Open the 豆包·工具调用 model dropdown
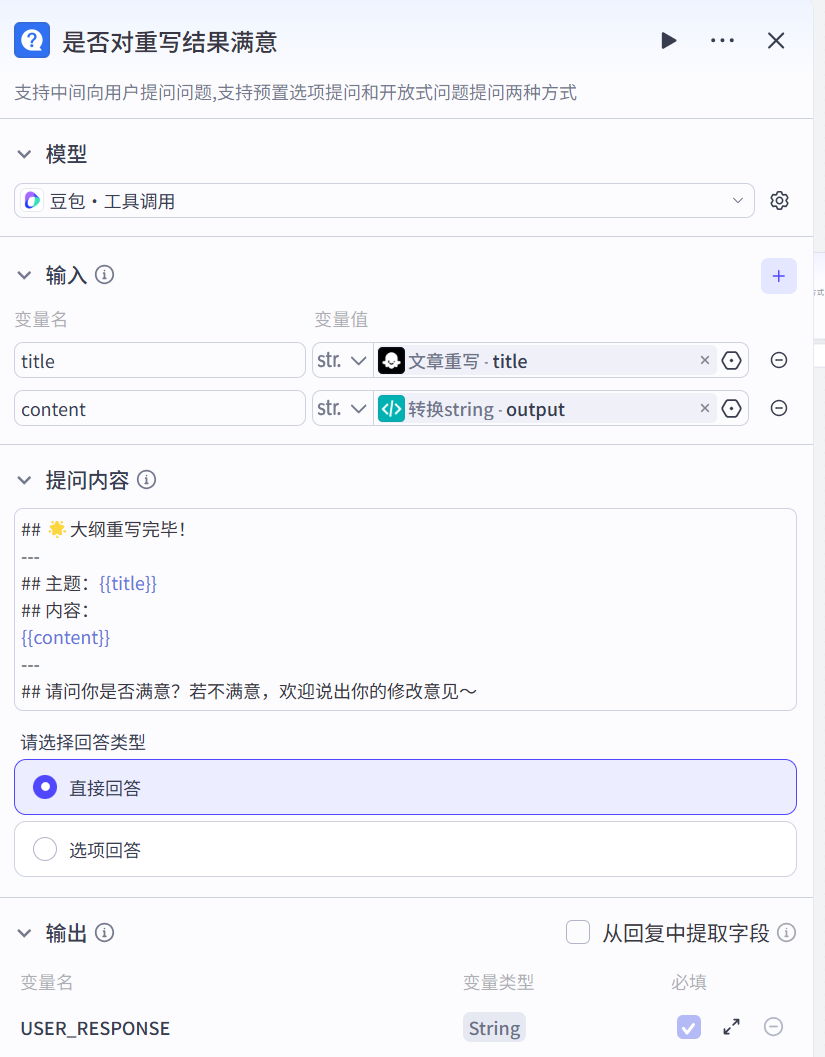Screen dimensions: 825x1057 pos(384,201)
